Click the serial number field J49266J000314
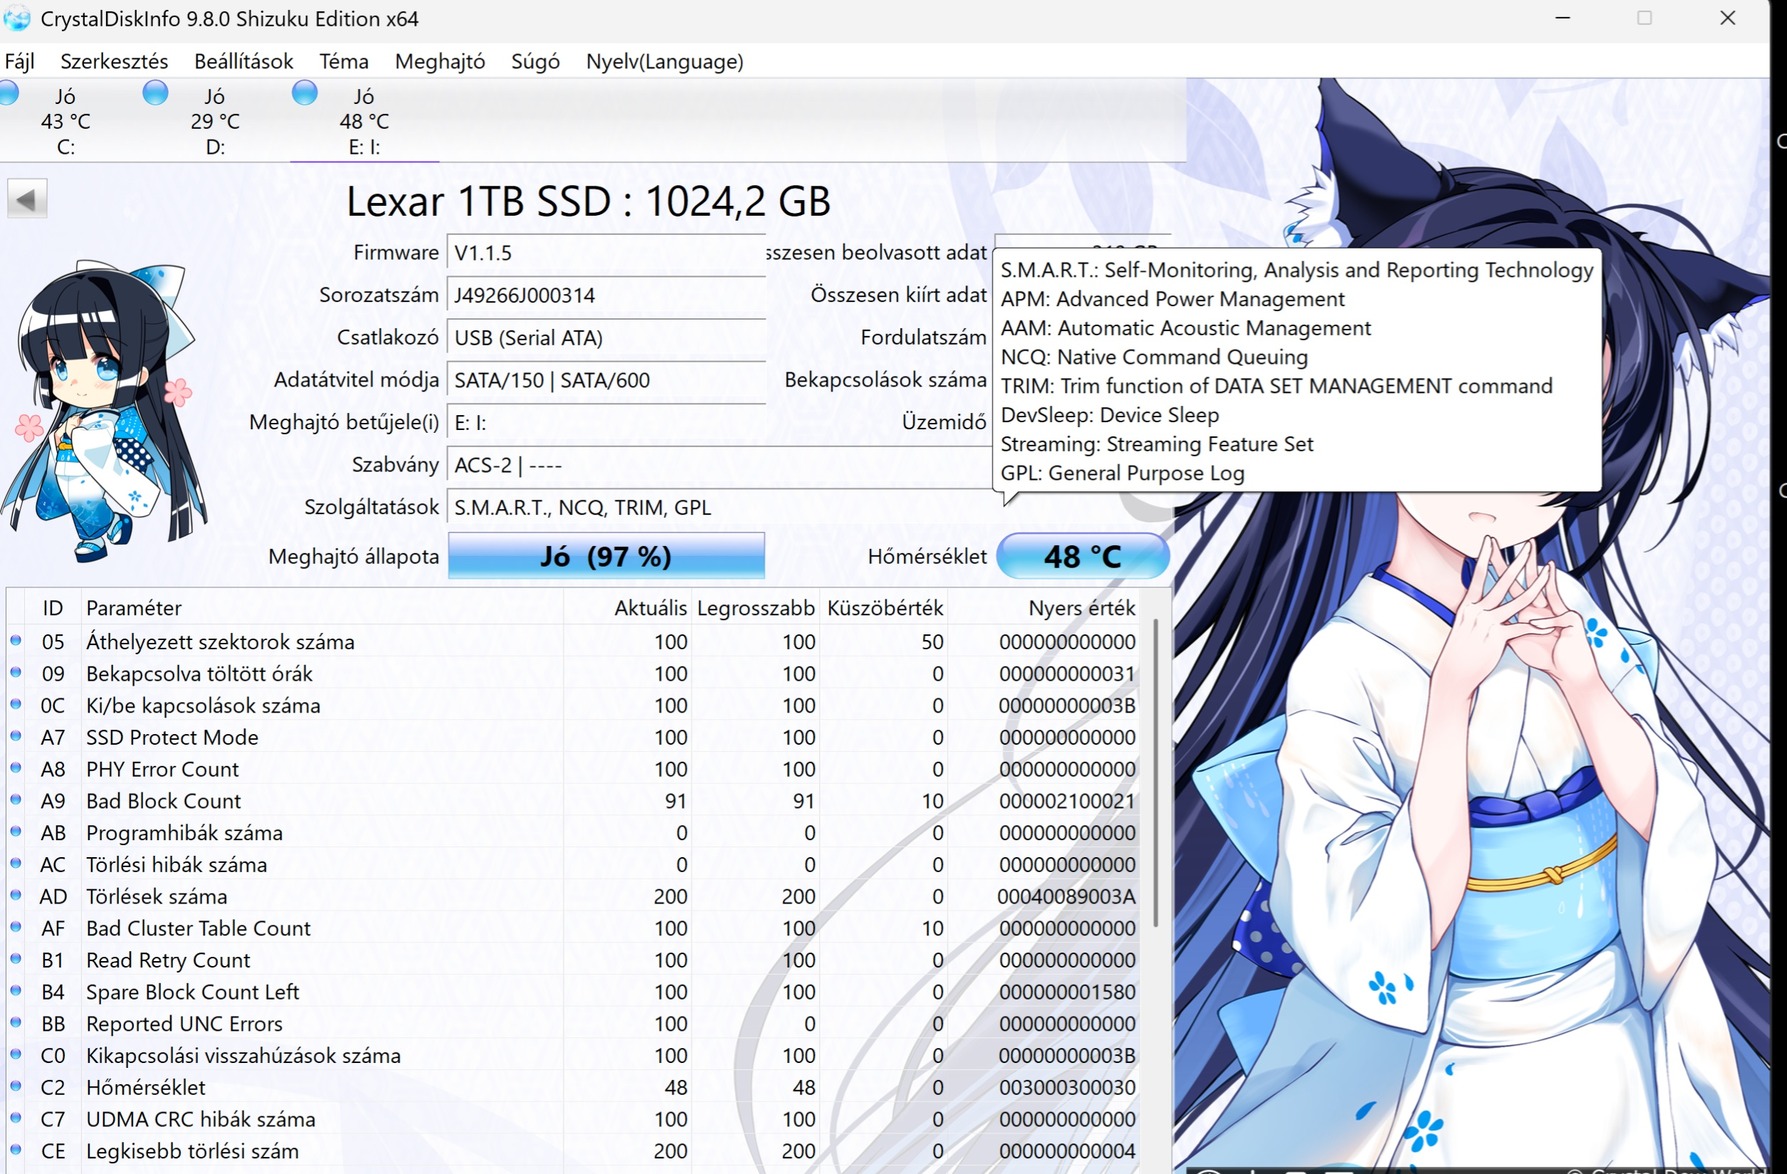Viewport: 1787px width, 1174px height. (606, 295)
